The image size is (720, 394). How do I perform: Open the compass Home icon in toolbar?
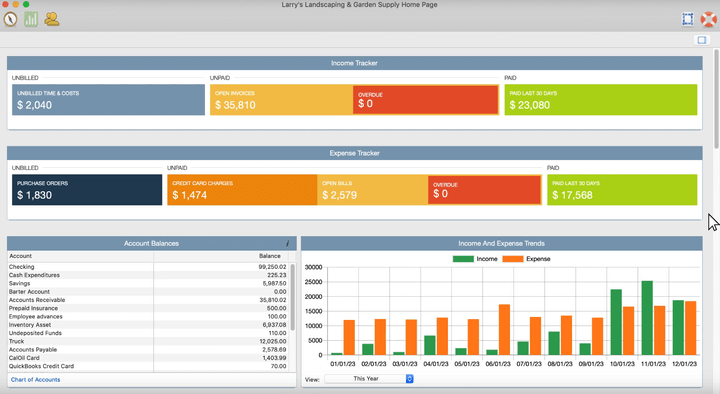[x=10, y=19]
